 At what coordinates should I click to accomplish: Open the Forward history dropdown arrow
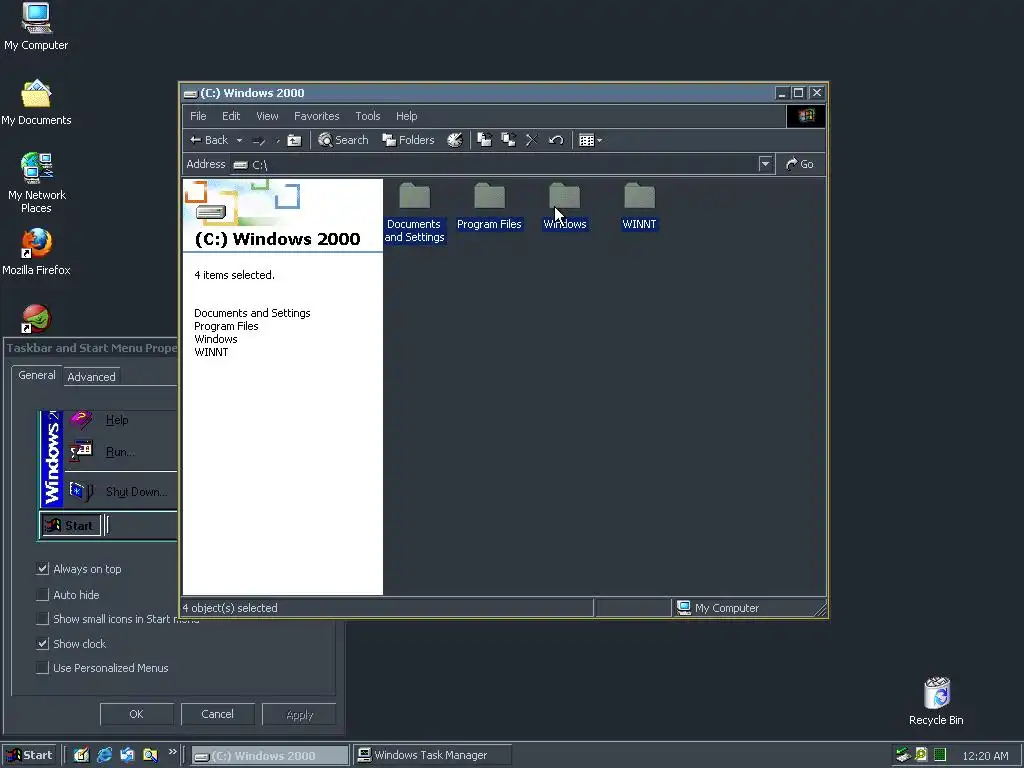pyautogui.click(x=278, y=140)
